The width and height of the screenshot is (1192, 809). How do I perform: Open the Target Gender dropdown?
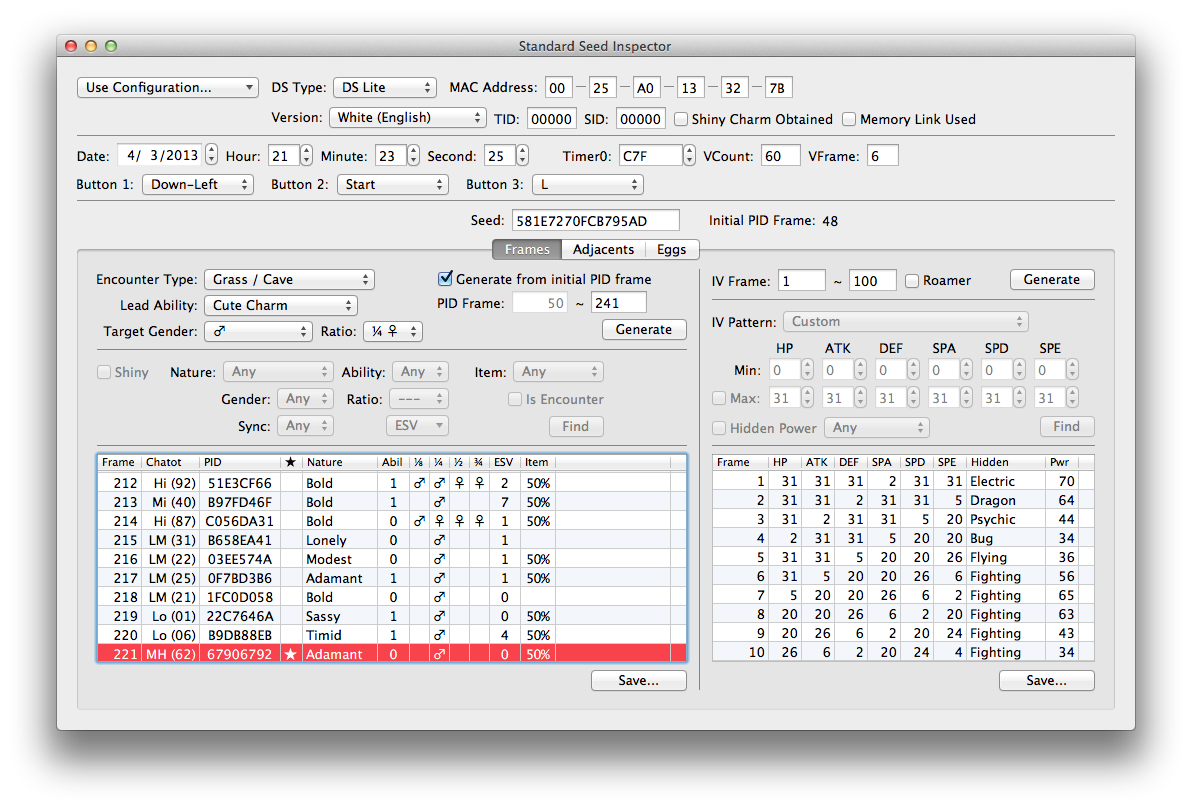click(258, 332)
